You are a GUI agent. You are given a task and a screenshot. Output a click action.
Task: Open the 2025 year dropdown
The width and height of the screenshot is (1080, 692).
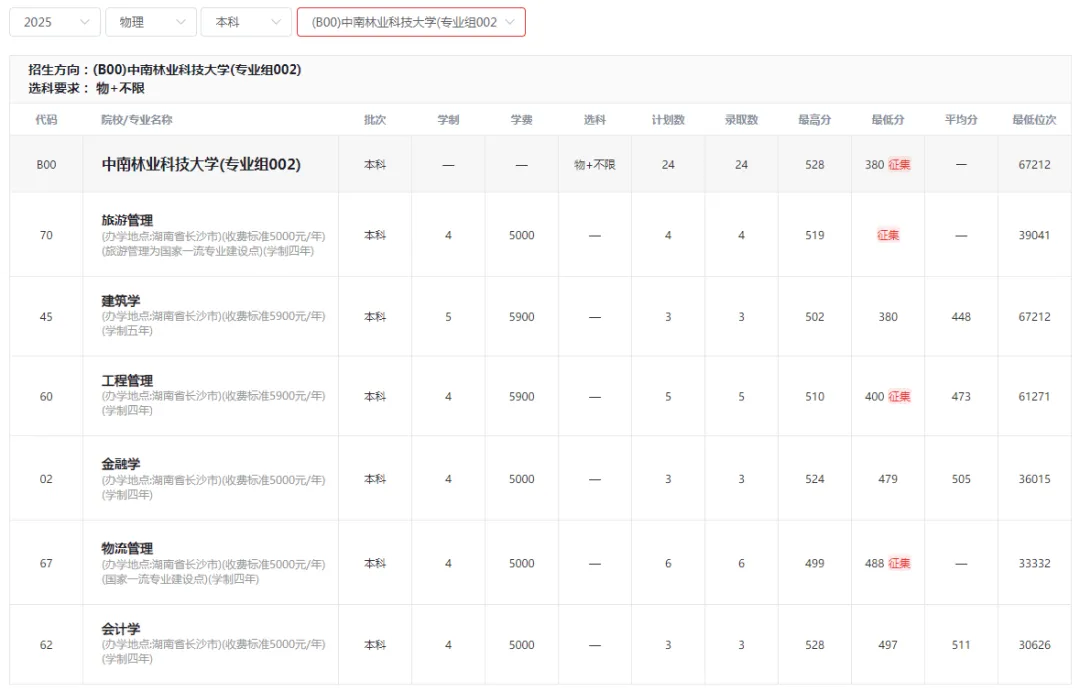(x=54, y=22)
